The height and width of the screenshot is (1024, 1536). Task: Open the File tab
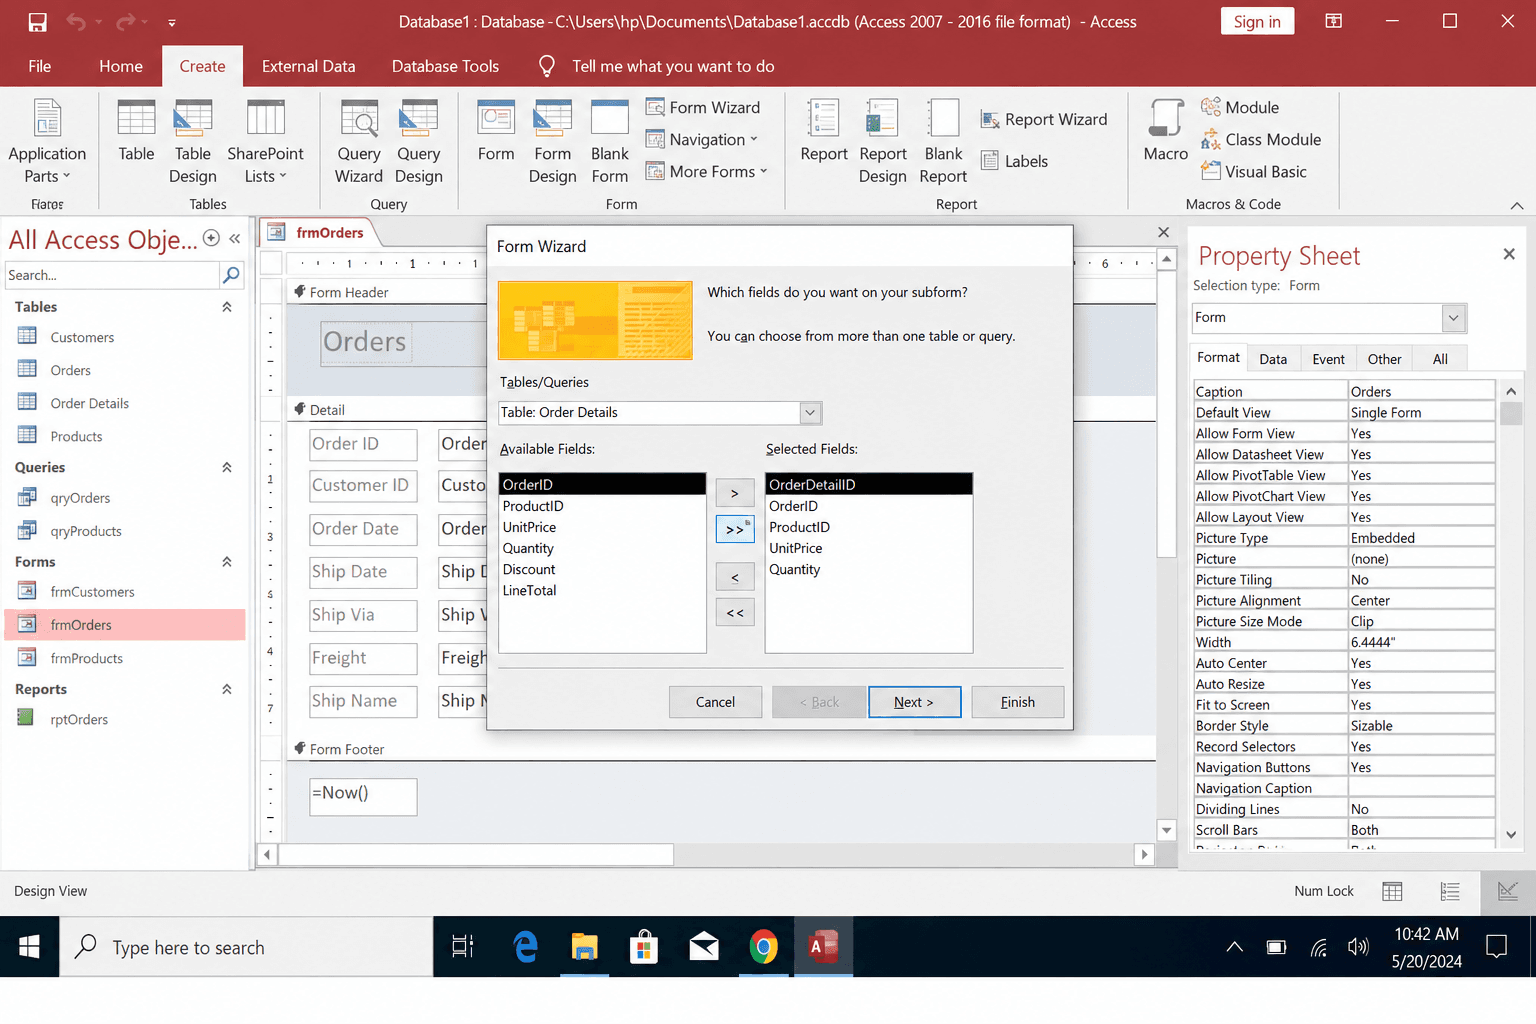pyautogui.click(x=40, y=66)
